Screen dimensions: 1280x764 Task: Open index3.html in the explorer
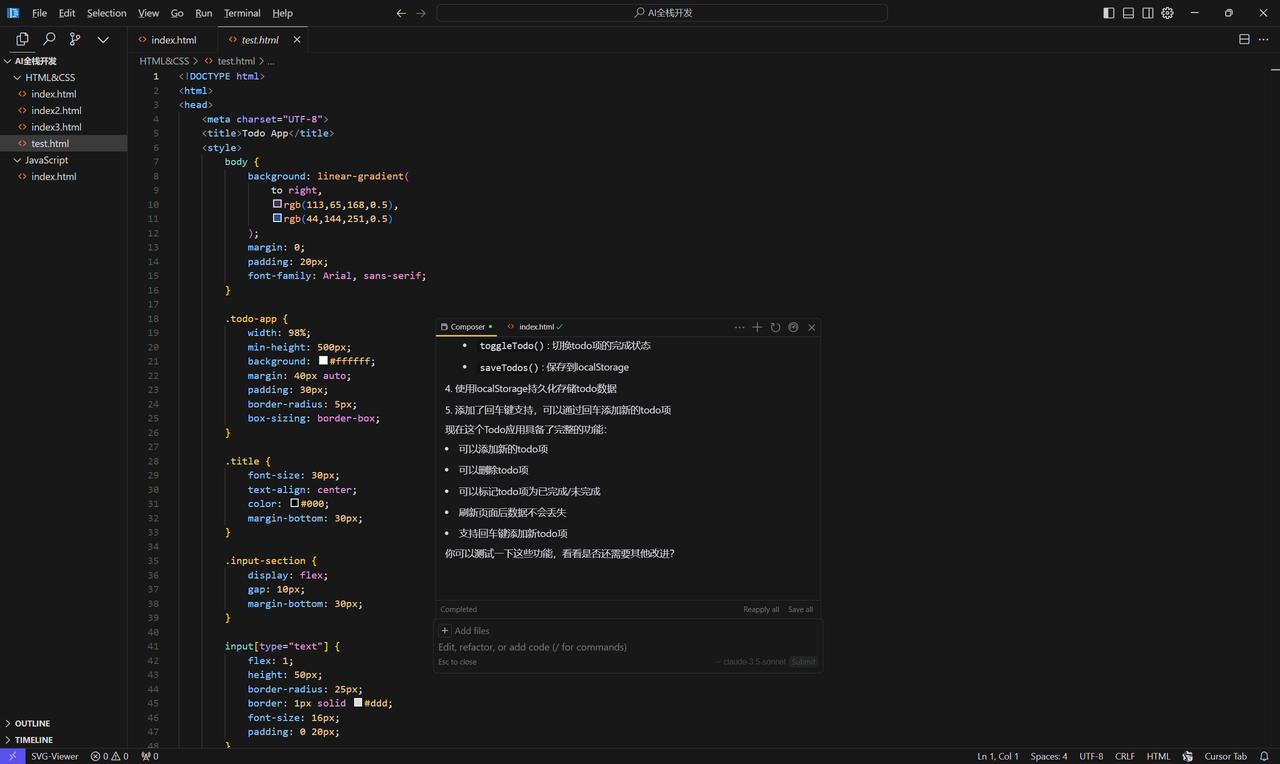tap(64, 127)
